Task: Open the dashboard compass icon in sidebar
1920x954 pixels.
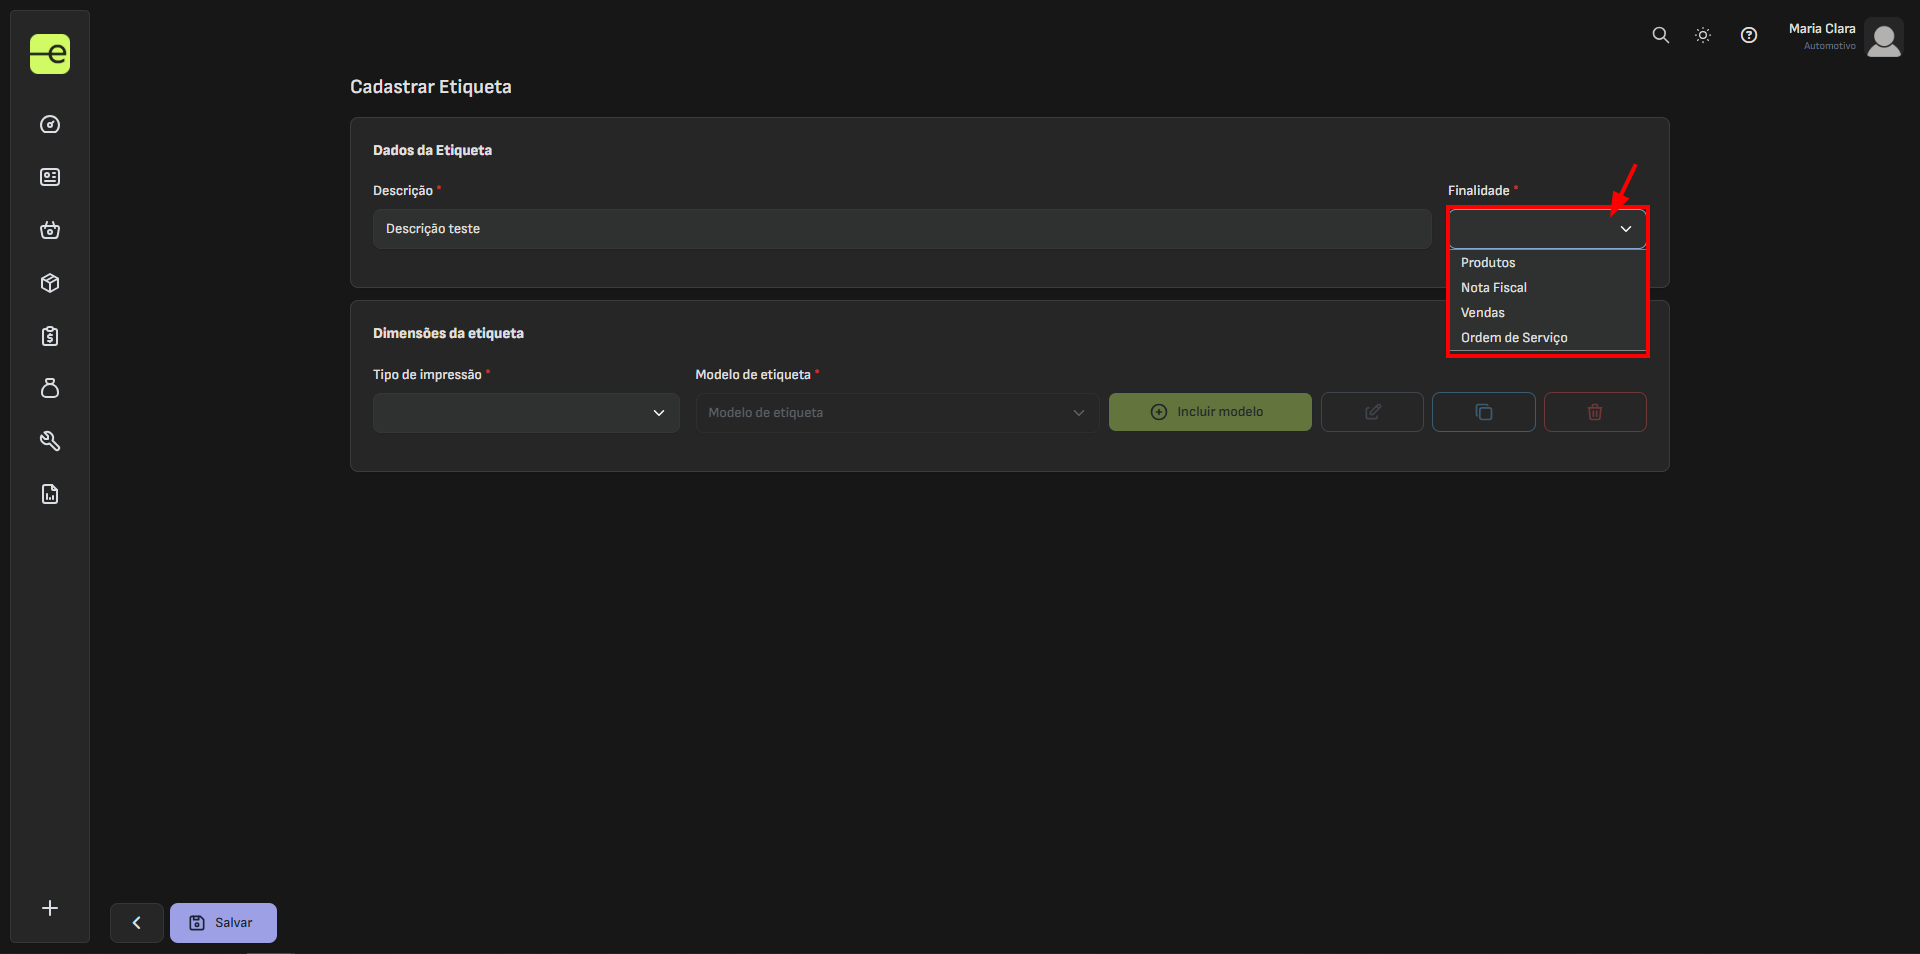Action: point(50,125)
